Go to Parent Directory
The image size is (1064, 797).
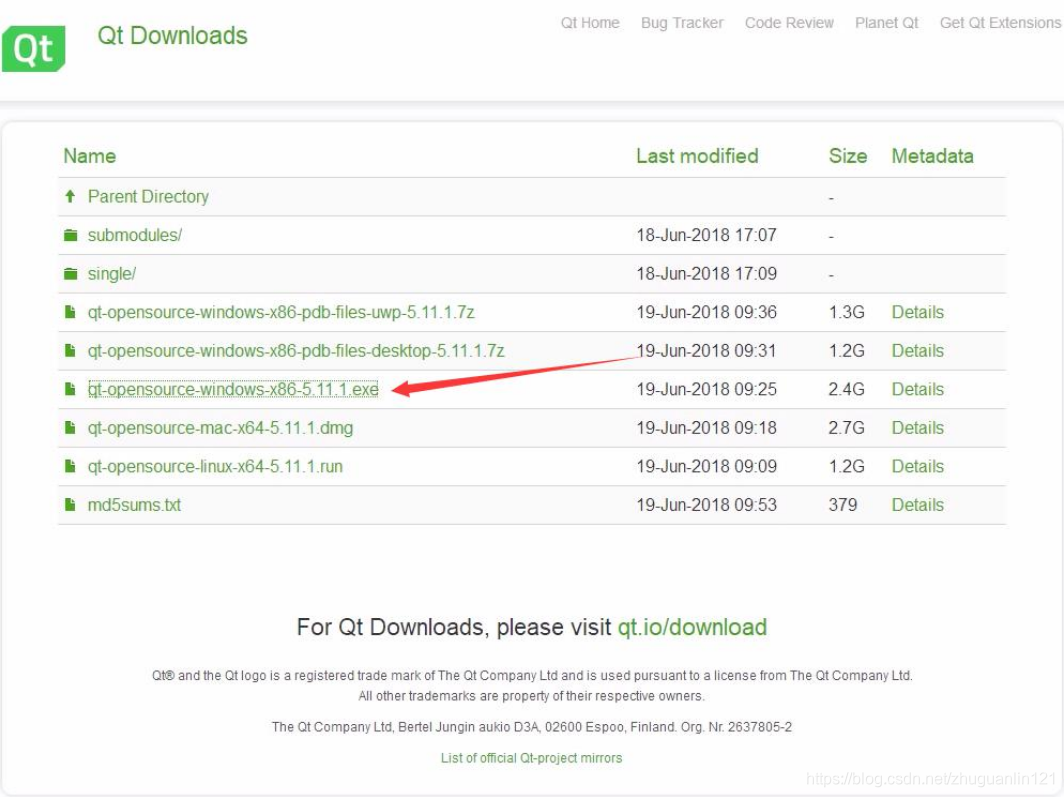point(148,197)
